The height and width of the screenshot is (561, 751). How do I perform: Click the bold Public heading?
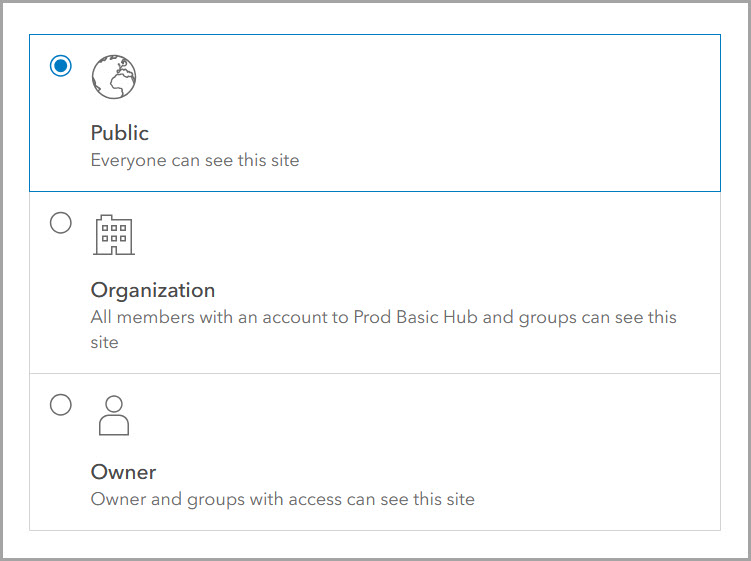tap(120, 133)
